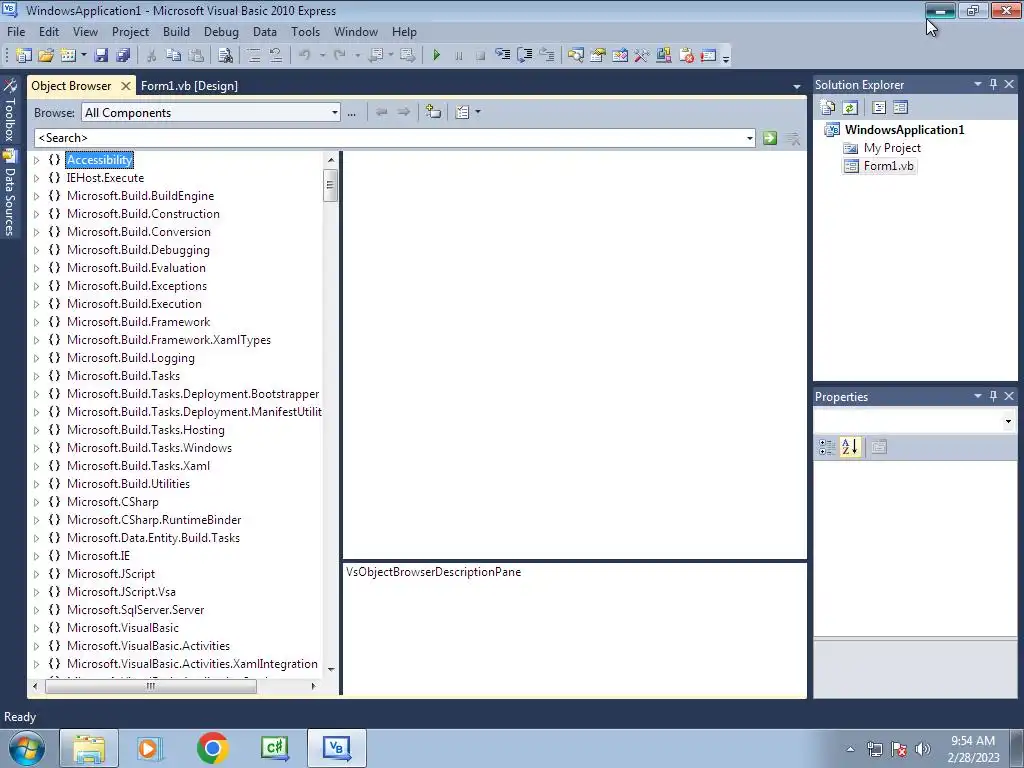The width and height of the screenshot is (1024, 768).
Task: Click the Edit Custom Component Set ellipsis button
Action: pyautogui.click(x=351, y=113)
